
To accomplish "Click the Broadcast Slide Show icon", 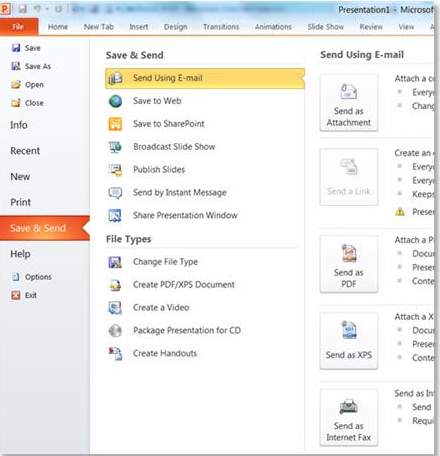I will click(115, 147).
